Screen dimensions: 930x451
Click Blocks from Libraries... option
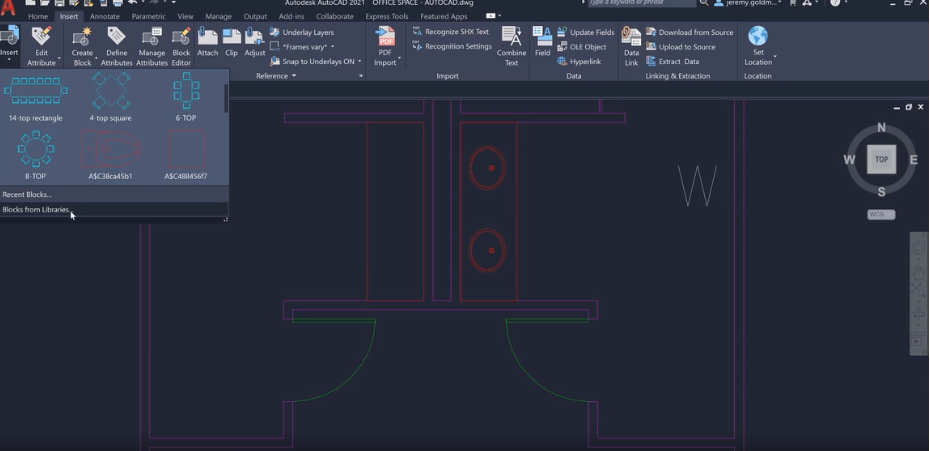[114, 209]
